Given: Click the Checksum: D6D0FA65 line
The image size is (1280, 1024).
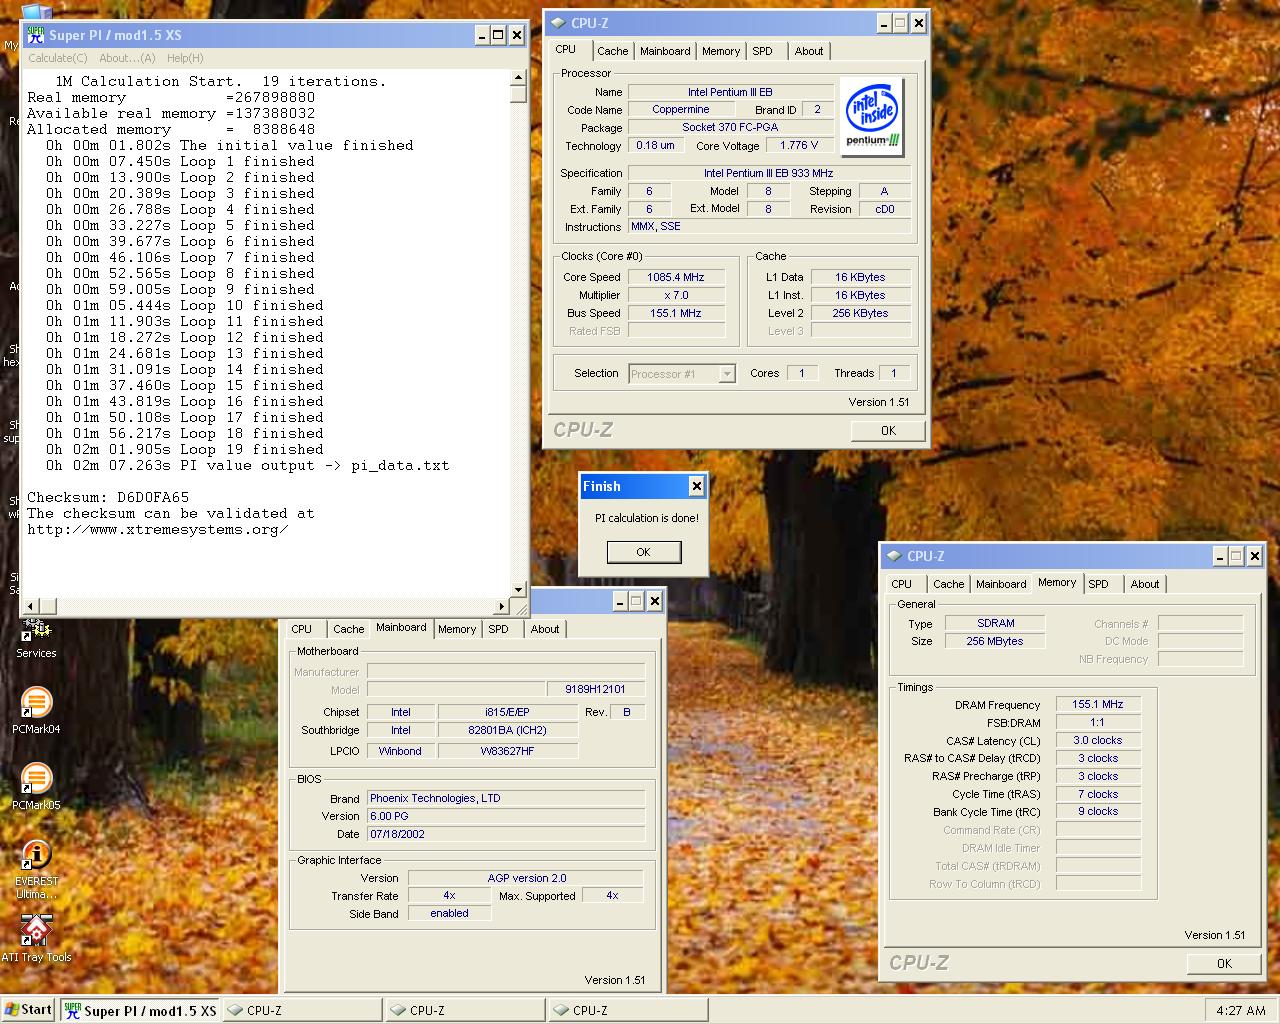Looking at the screenshot, I should [108, 497].
